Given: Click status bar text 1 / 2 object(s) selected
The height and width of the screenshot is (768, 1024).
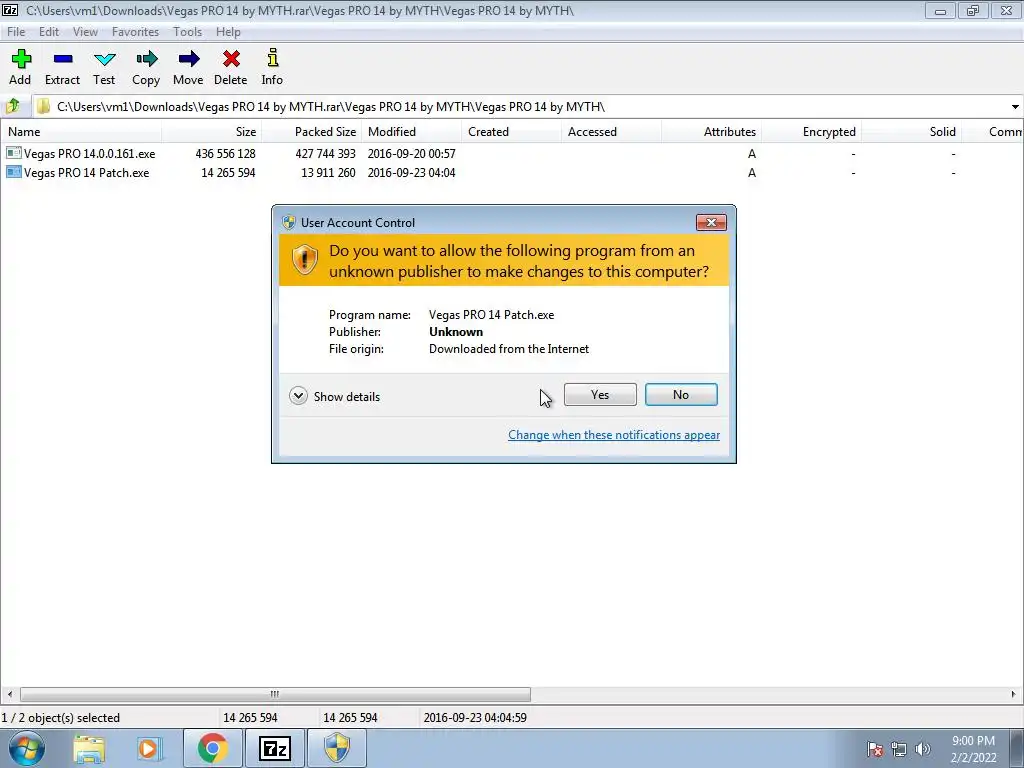Looking at the screenshot, I should [x=61, y=718].
